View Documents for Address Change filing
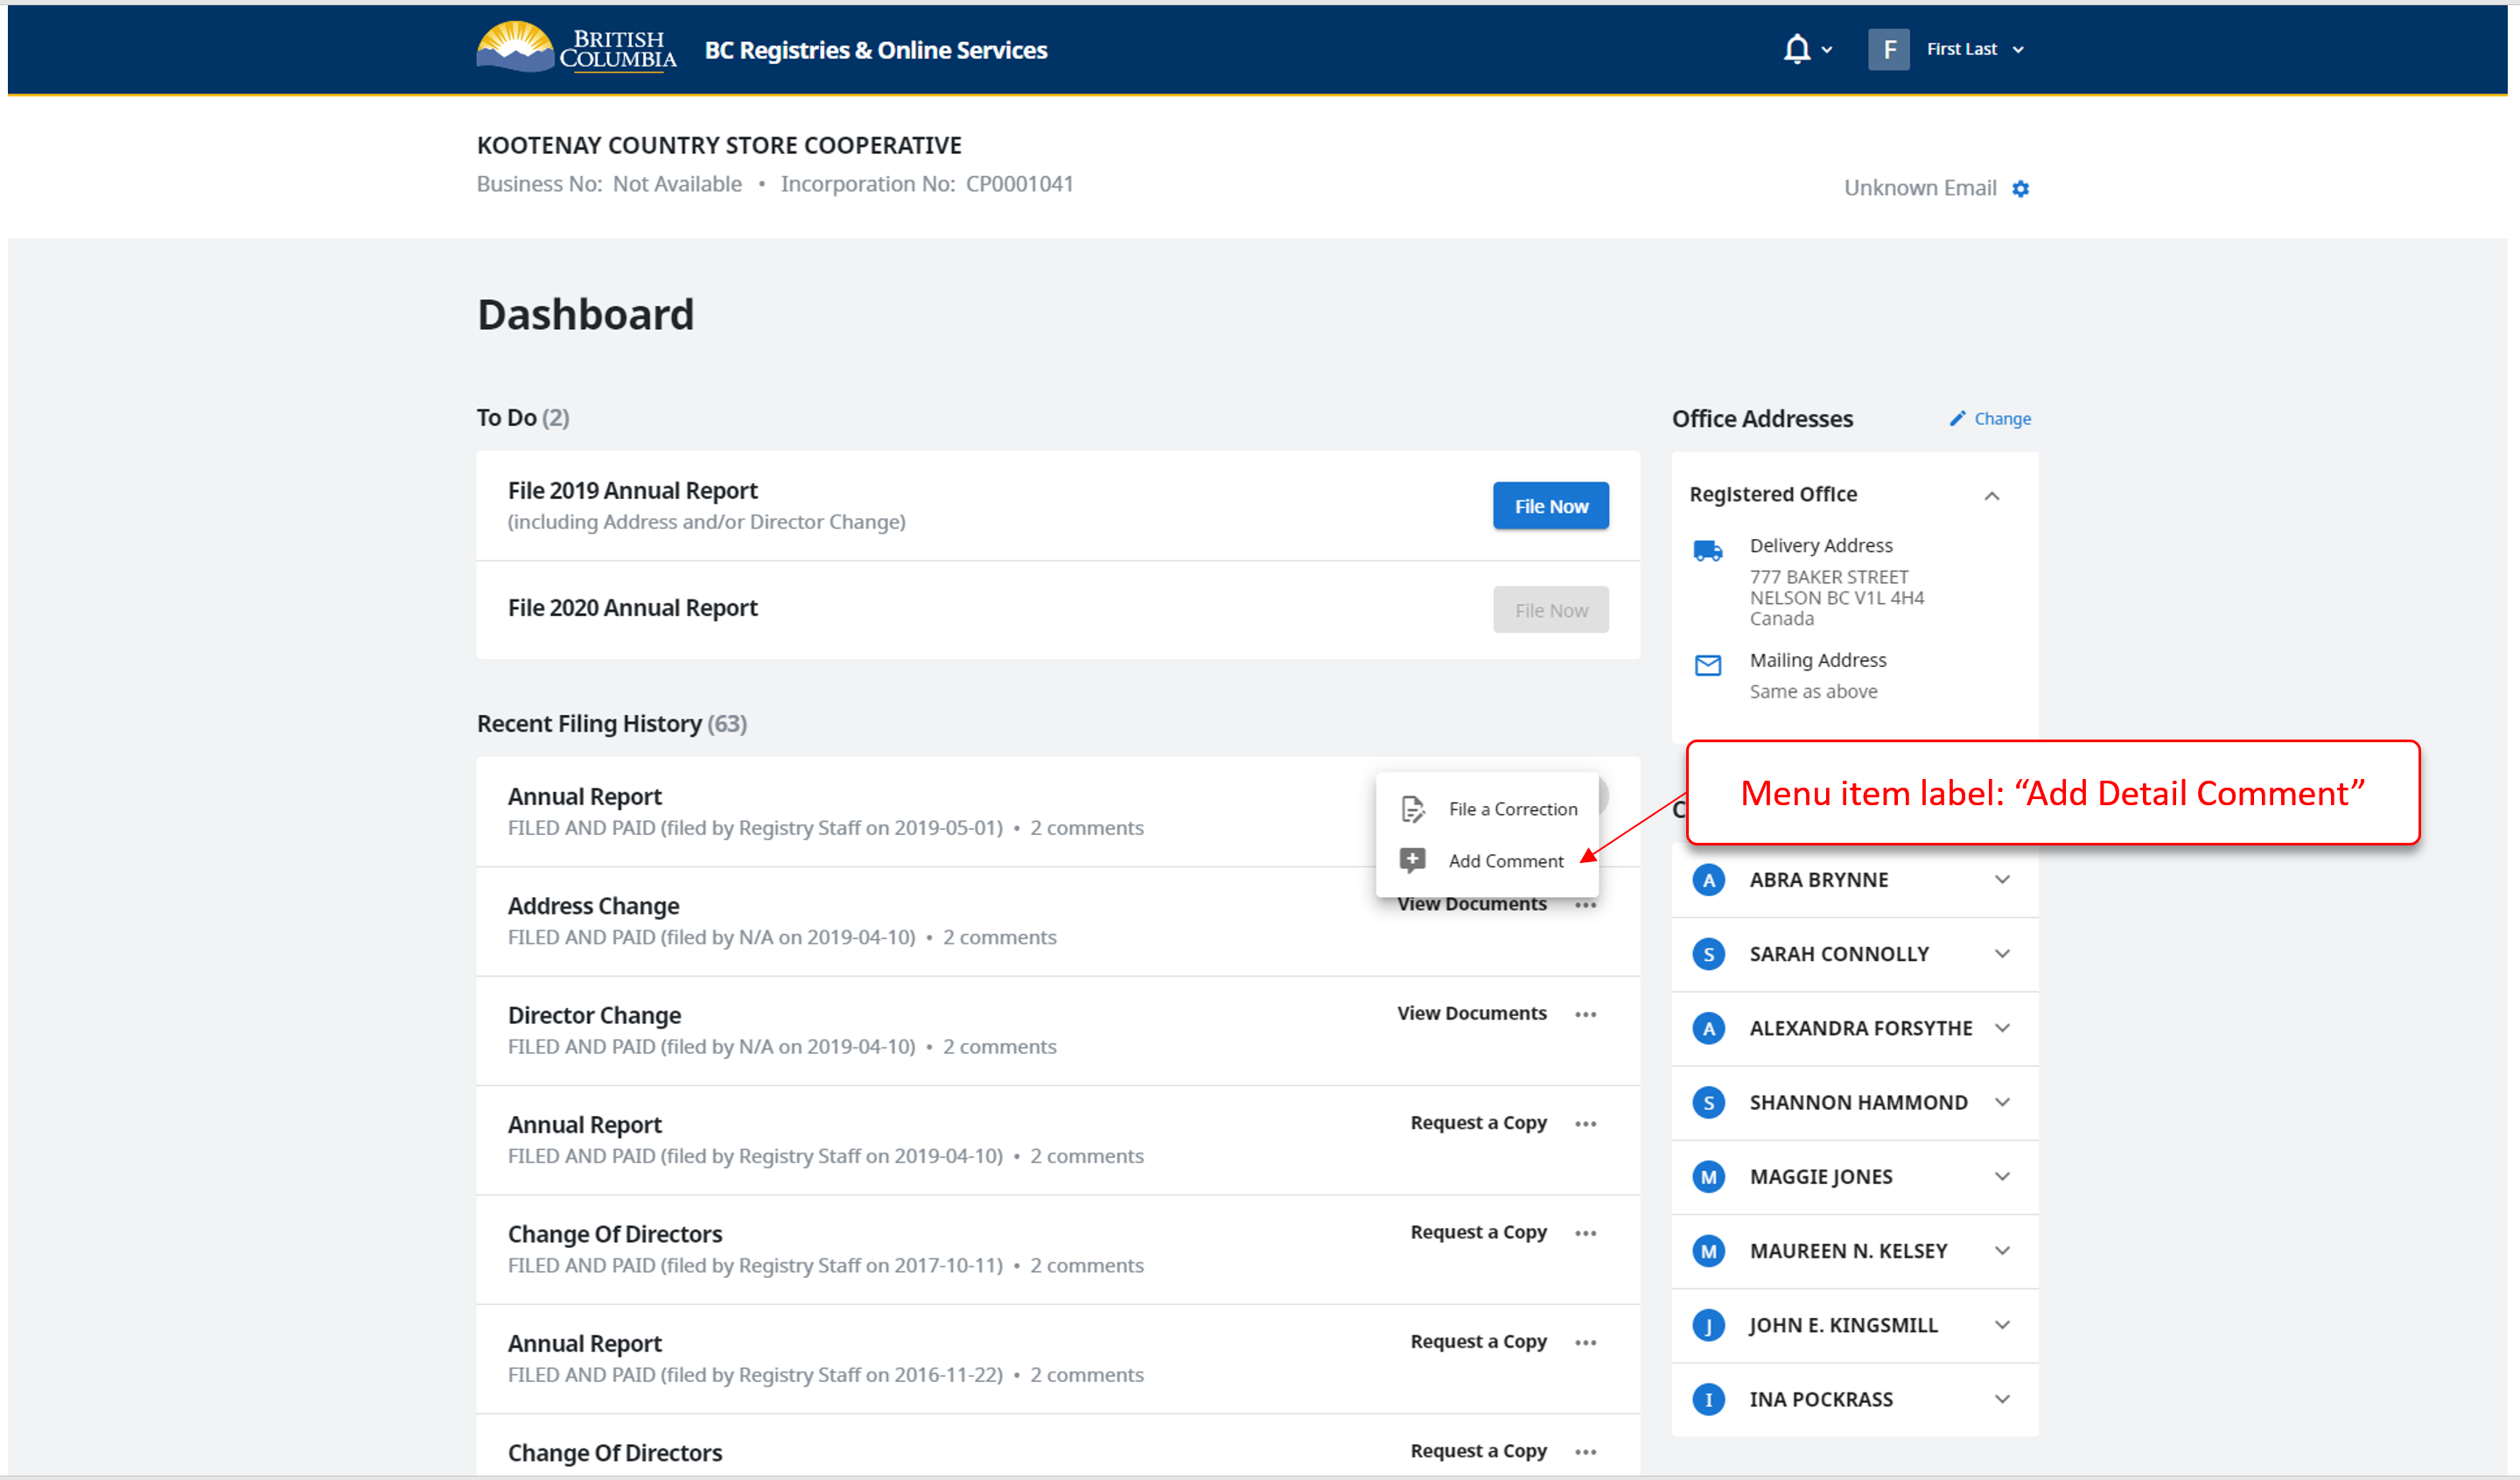The width and height of the screenshot is (2520, 1480). pyautogui.click(x=1471, y=905)
